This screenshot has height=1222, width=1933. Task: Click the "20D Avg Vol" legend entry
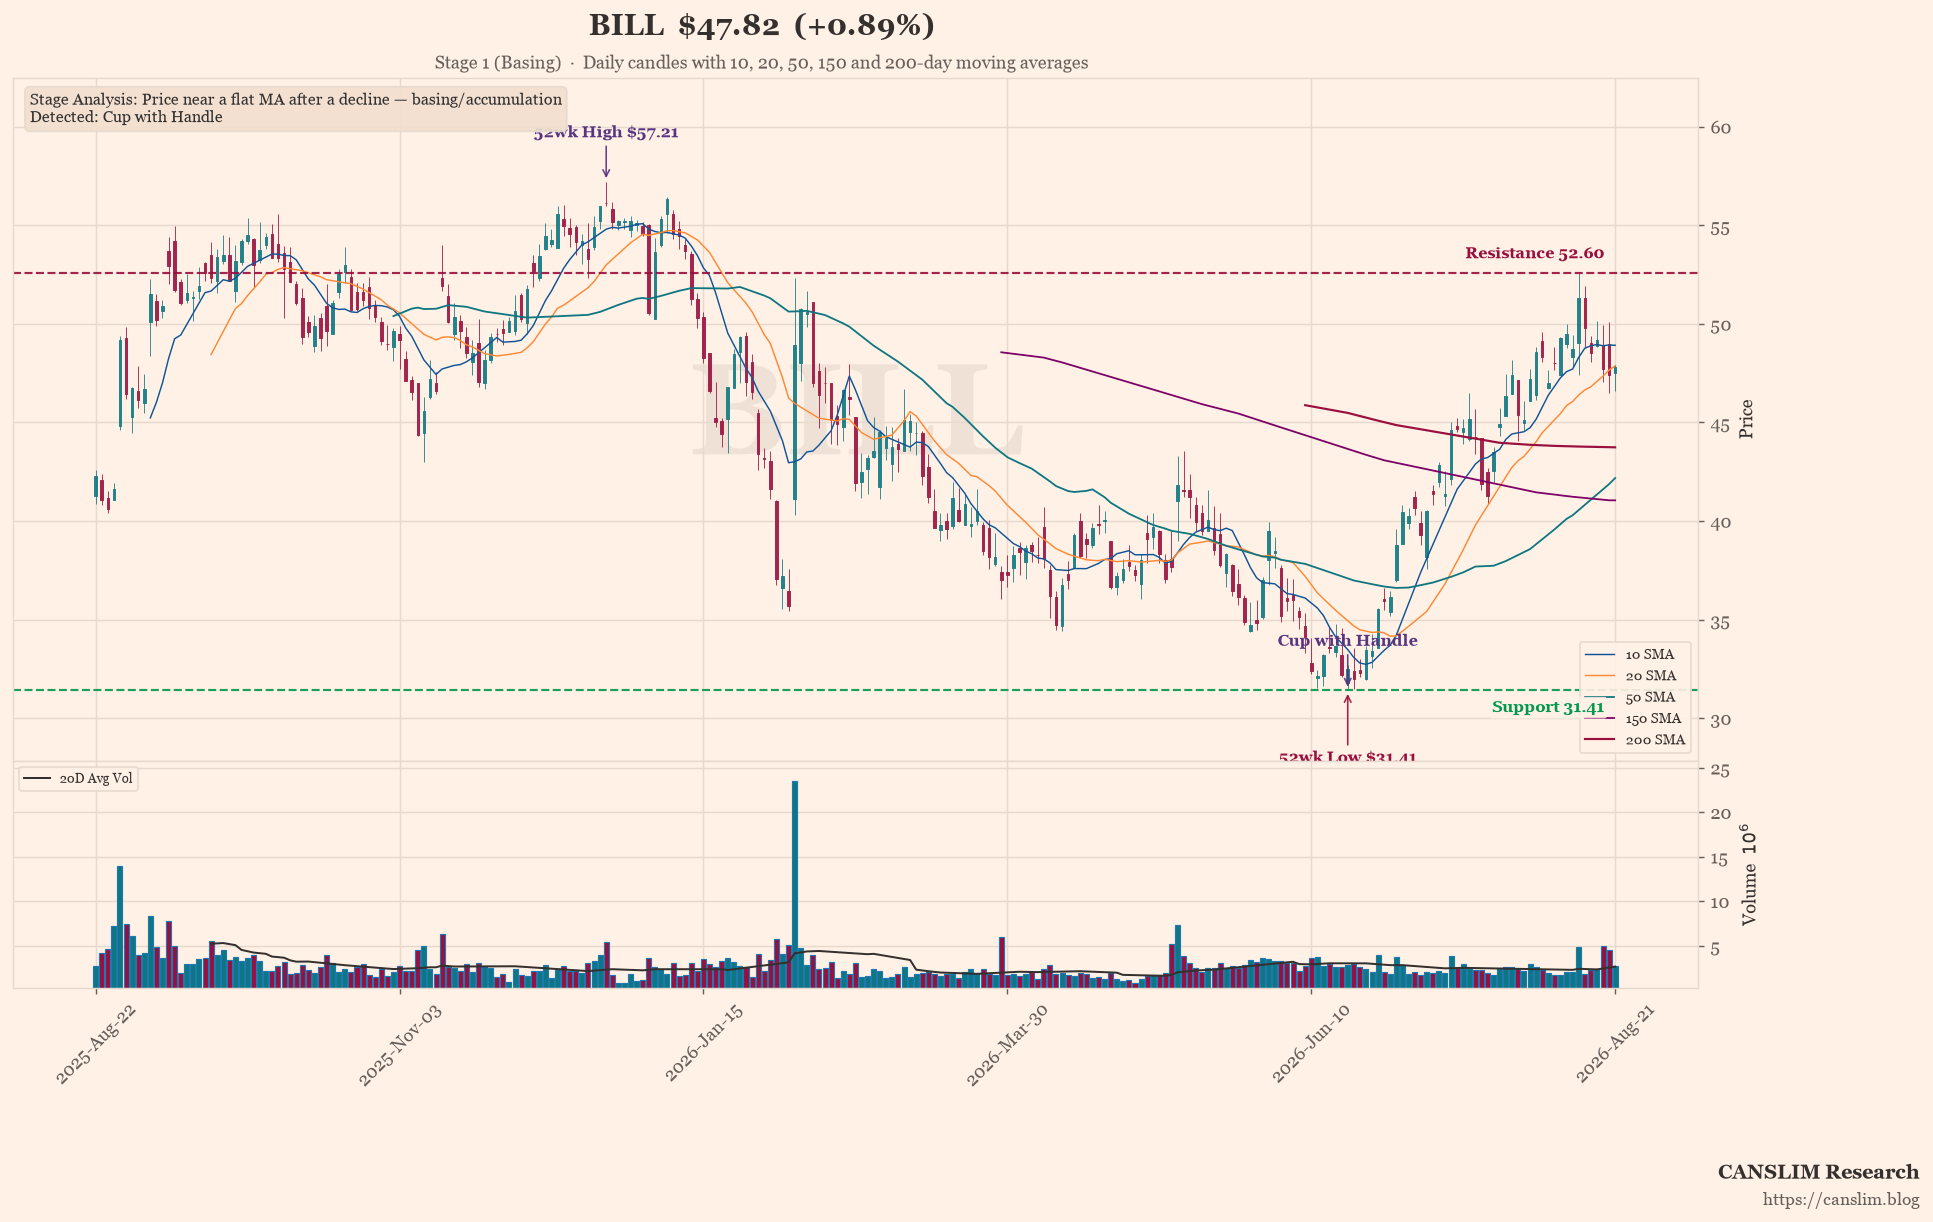79,779
